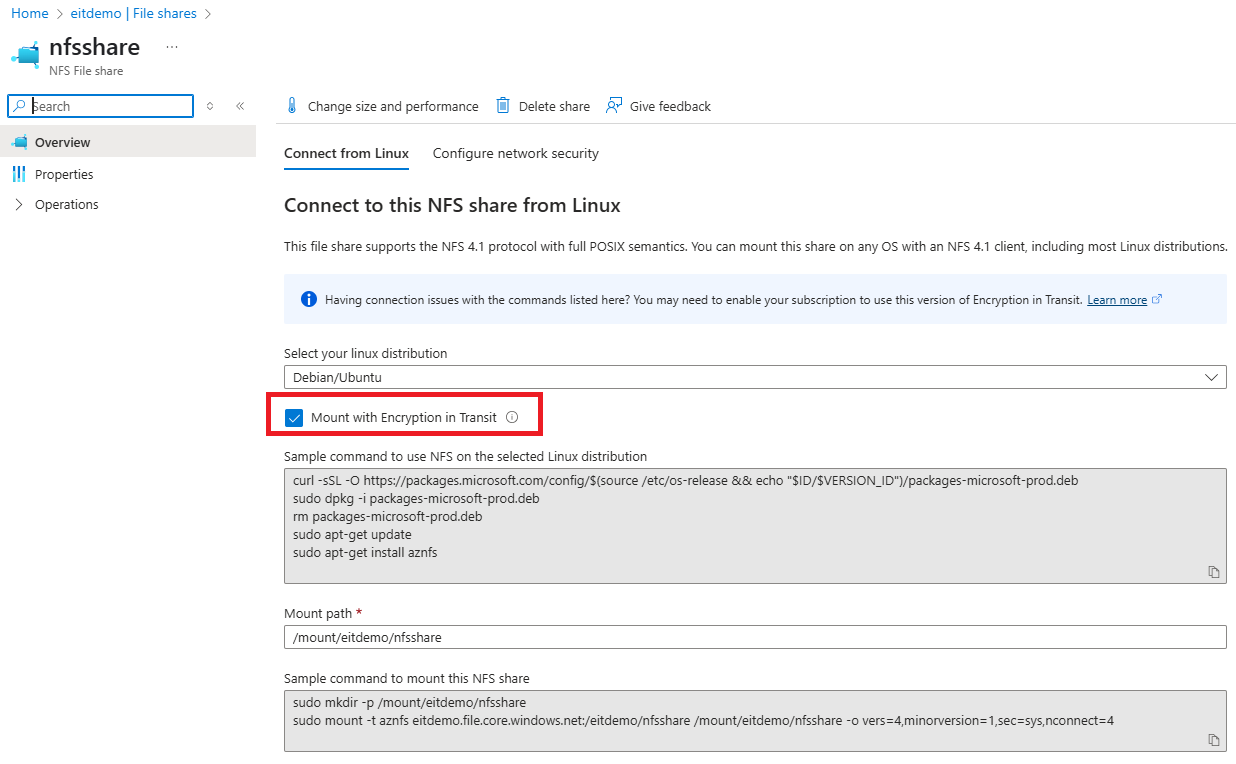Click the Delete share trash icon
The image size is (1236, 764).
(504, 106)
